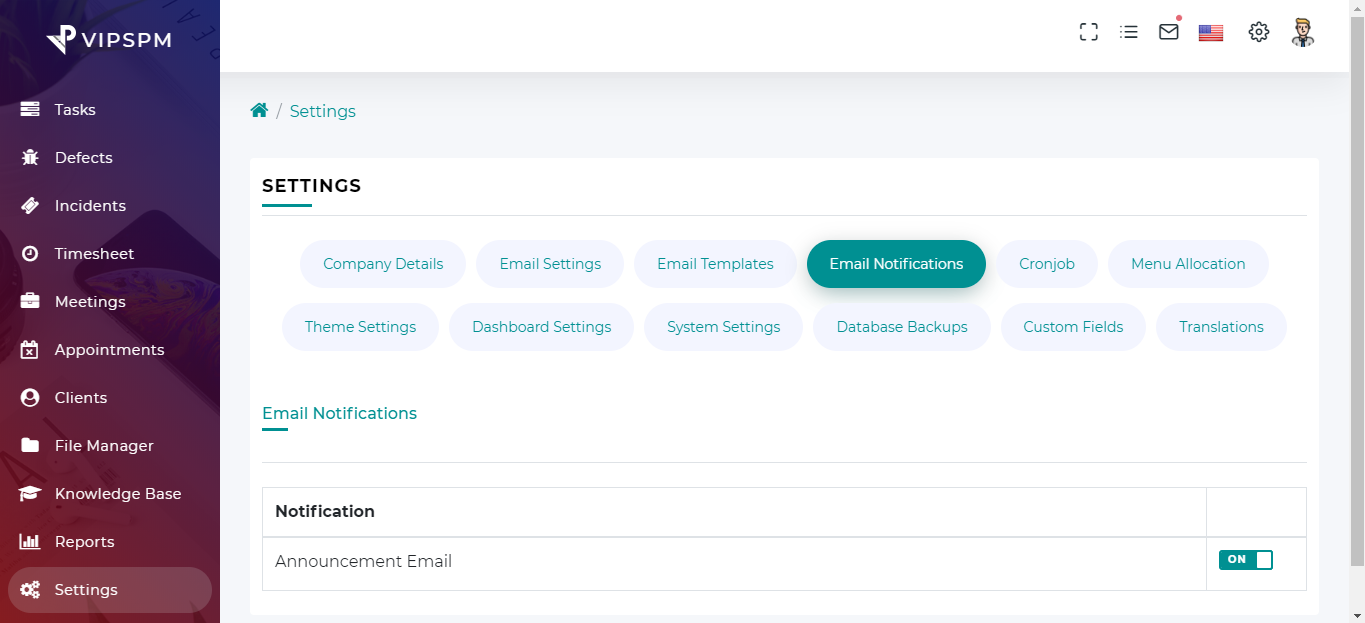The height and width of the screenshot is (623, 1365).
Task: Open Knowledge Base from the sidebar
Action: click(117, 494)
